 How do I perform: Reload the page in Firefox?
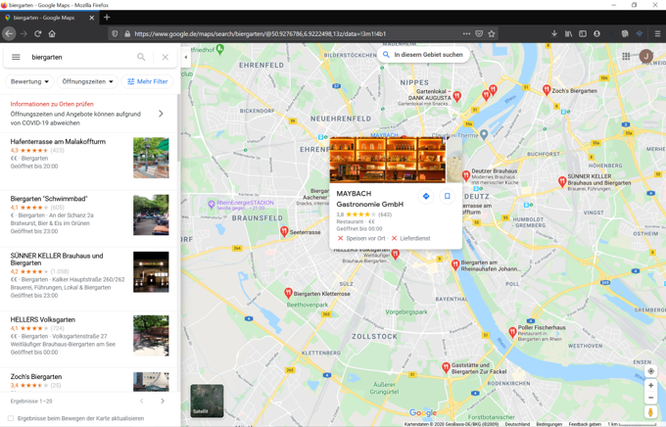38,34
